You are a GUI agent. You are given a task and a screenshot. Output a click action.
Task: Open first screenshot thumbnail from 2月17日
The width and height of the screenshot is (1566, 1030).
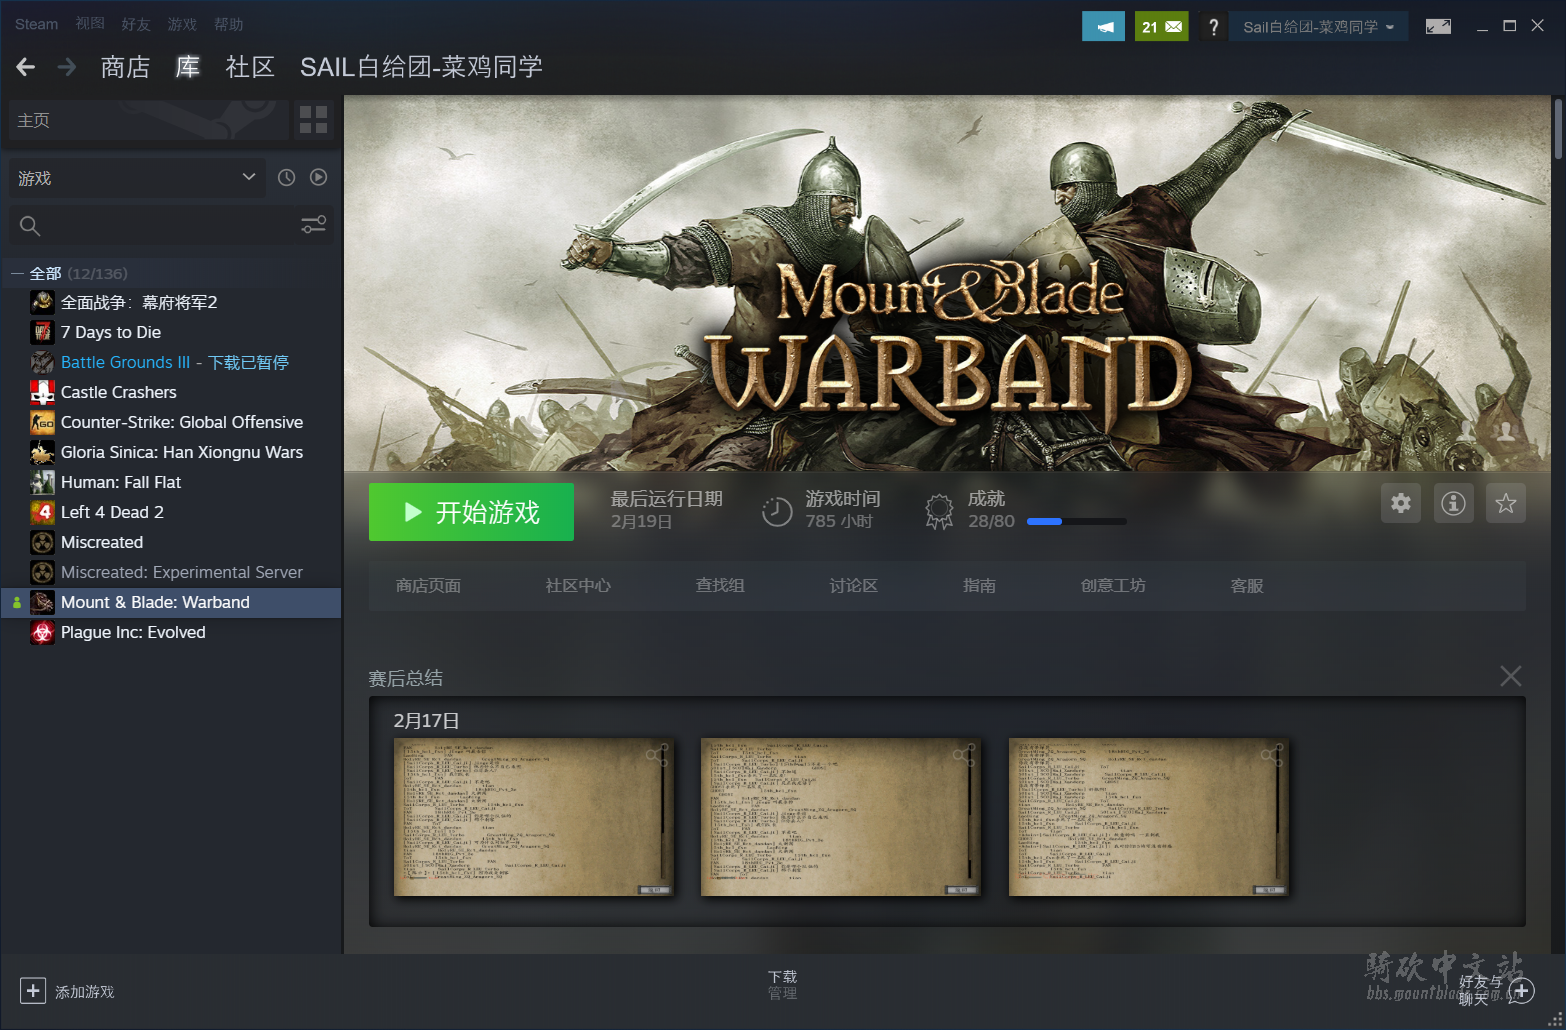[534, 817]
